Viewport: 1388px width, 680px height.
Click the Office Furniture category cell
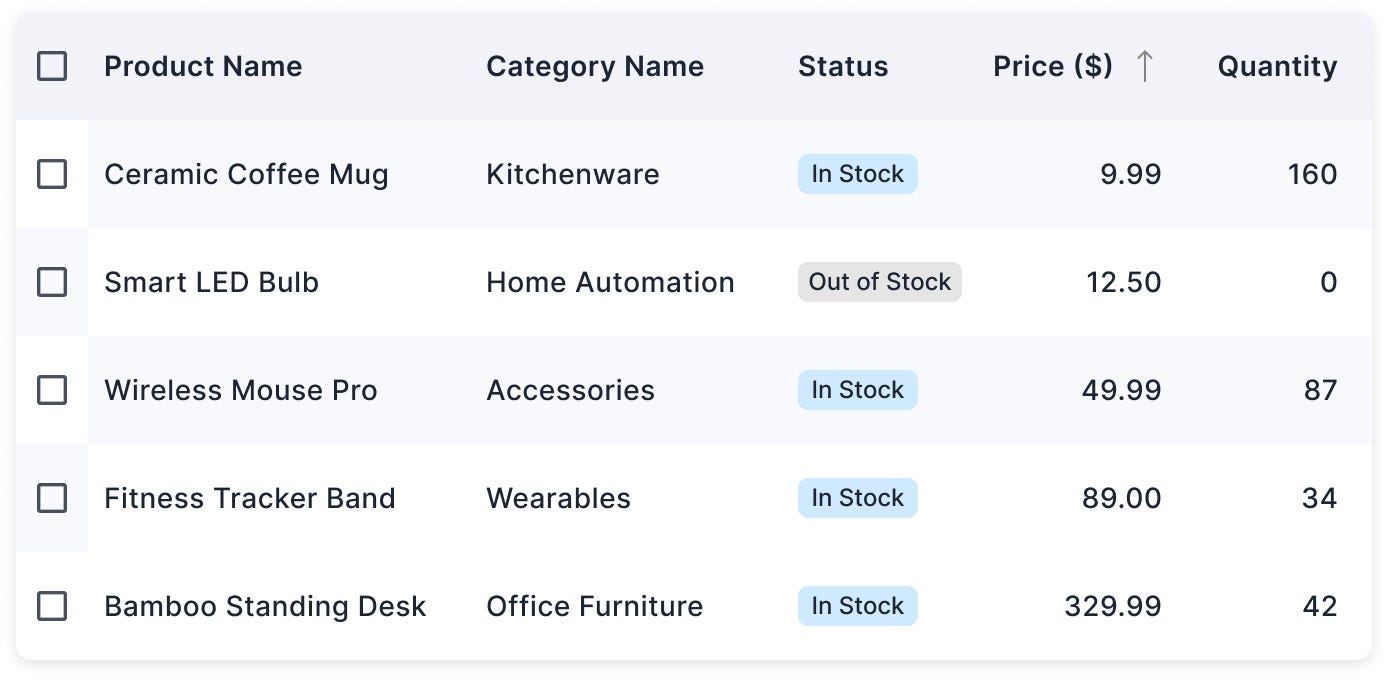[x=595, y=606]
